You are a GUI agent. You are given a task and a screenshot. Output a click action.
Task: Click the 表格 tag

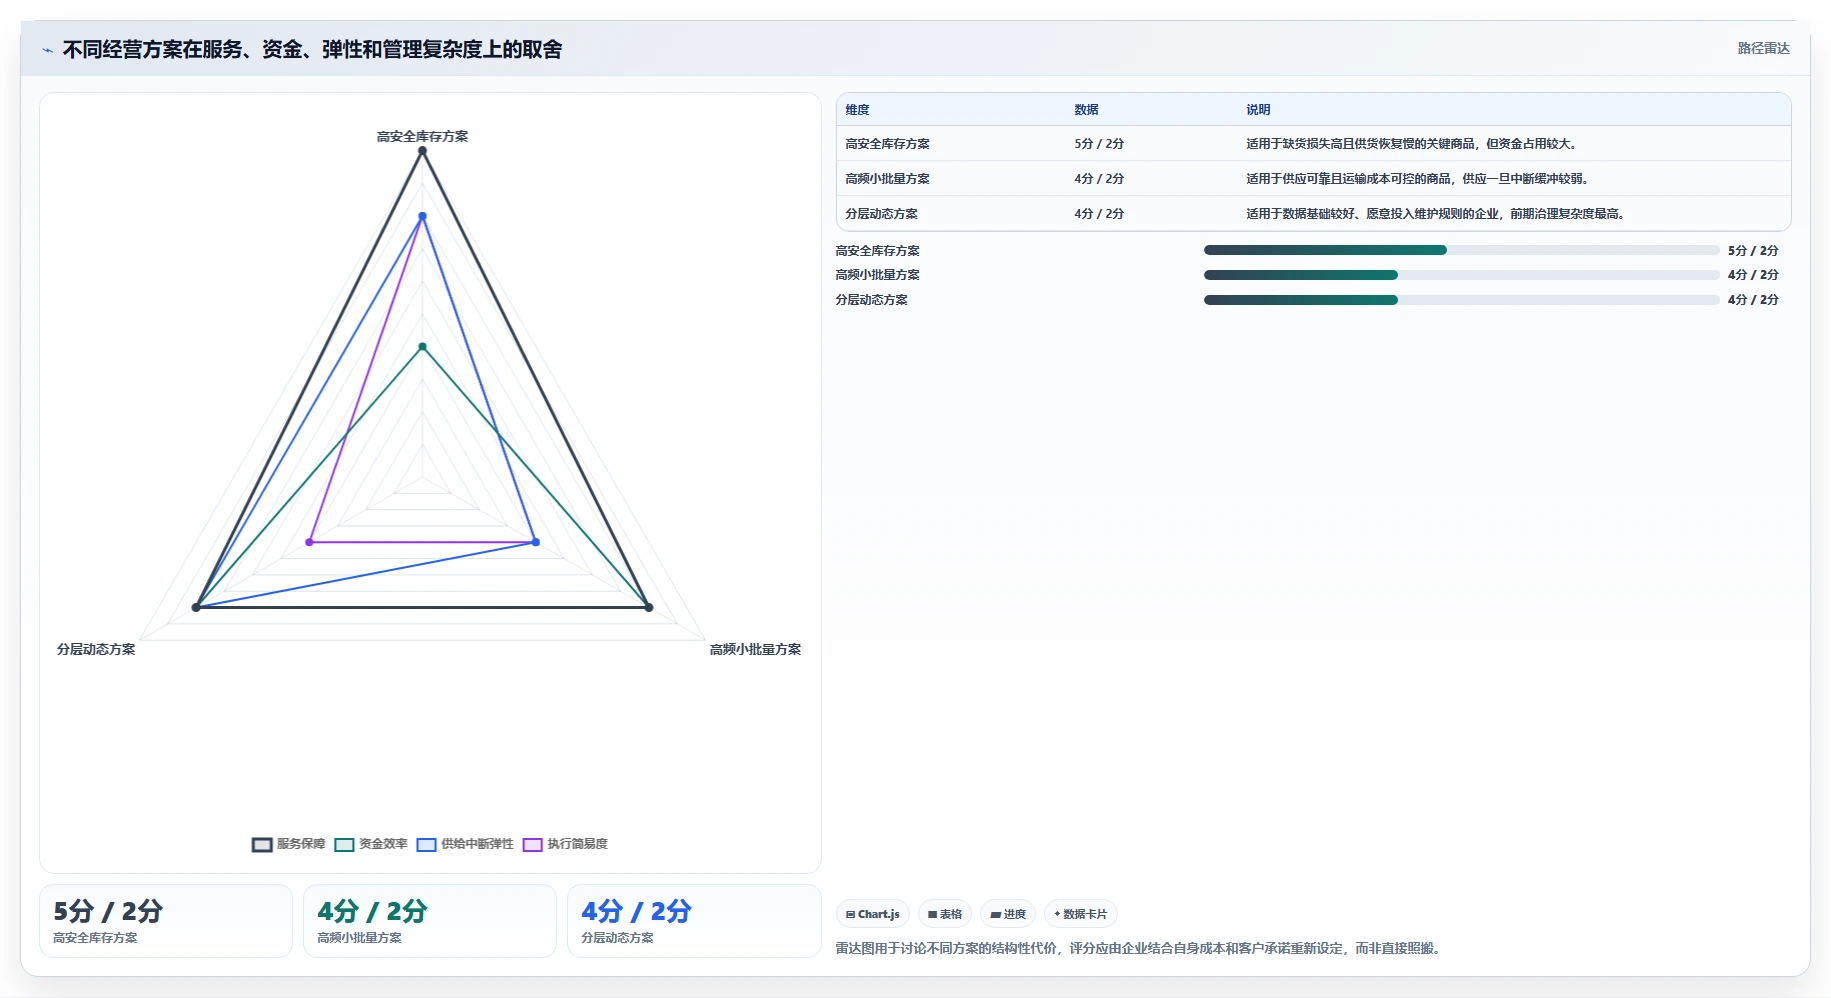[x=945, y=914]
